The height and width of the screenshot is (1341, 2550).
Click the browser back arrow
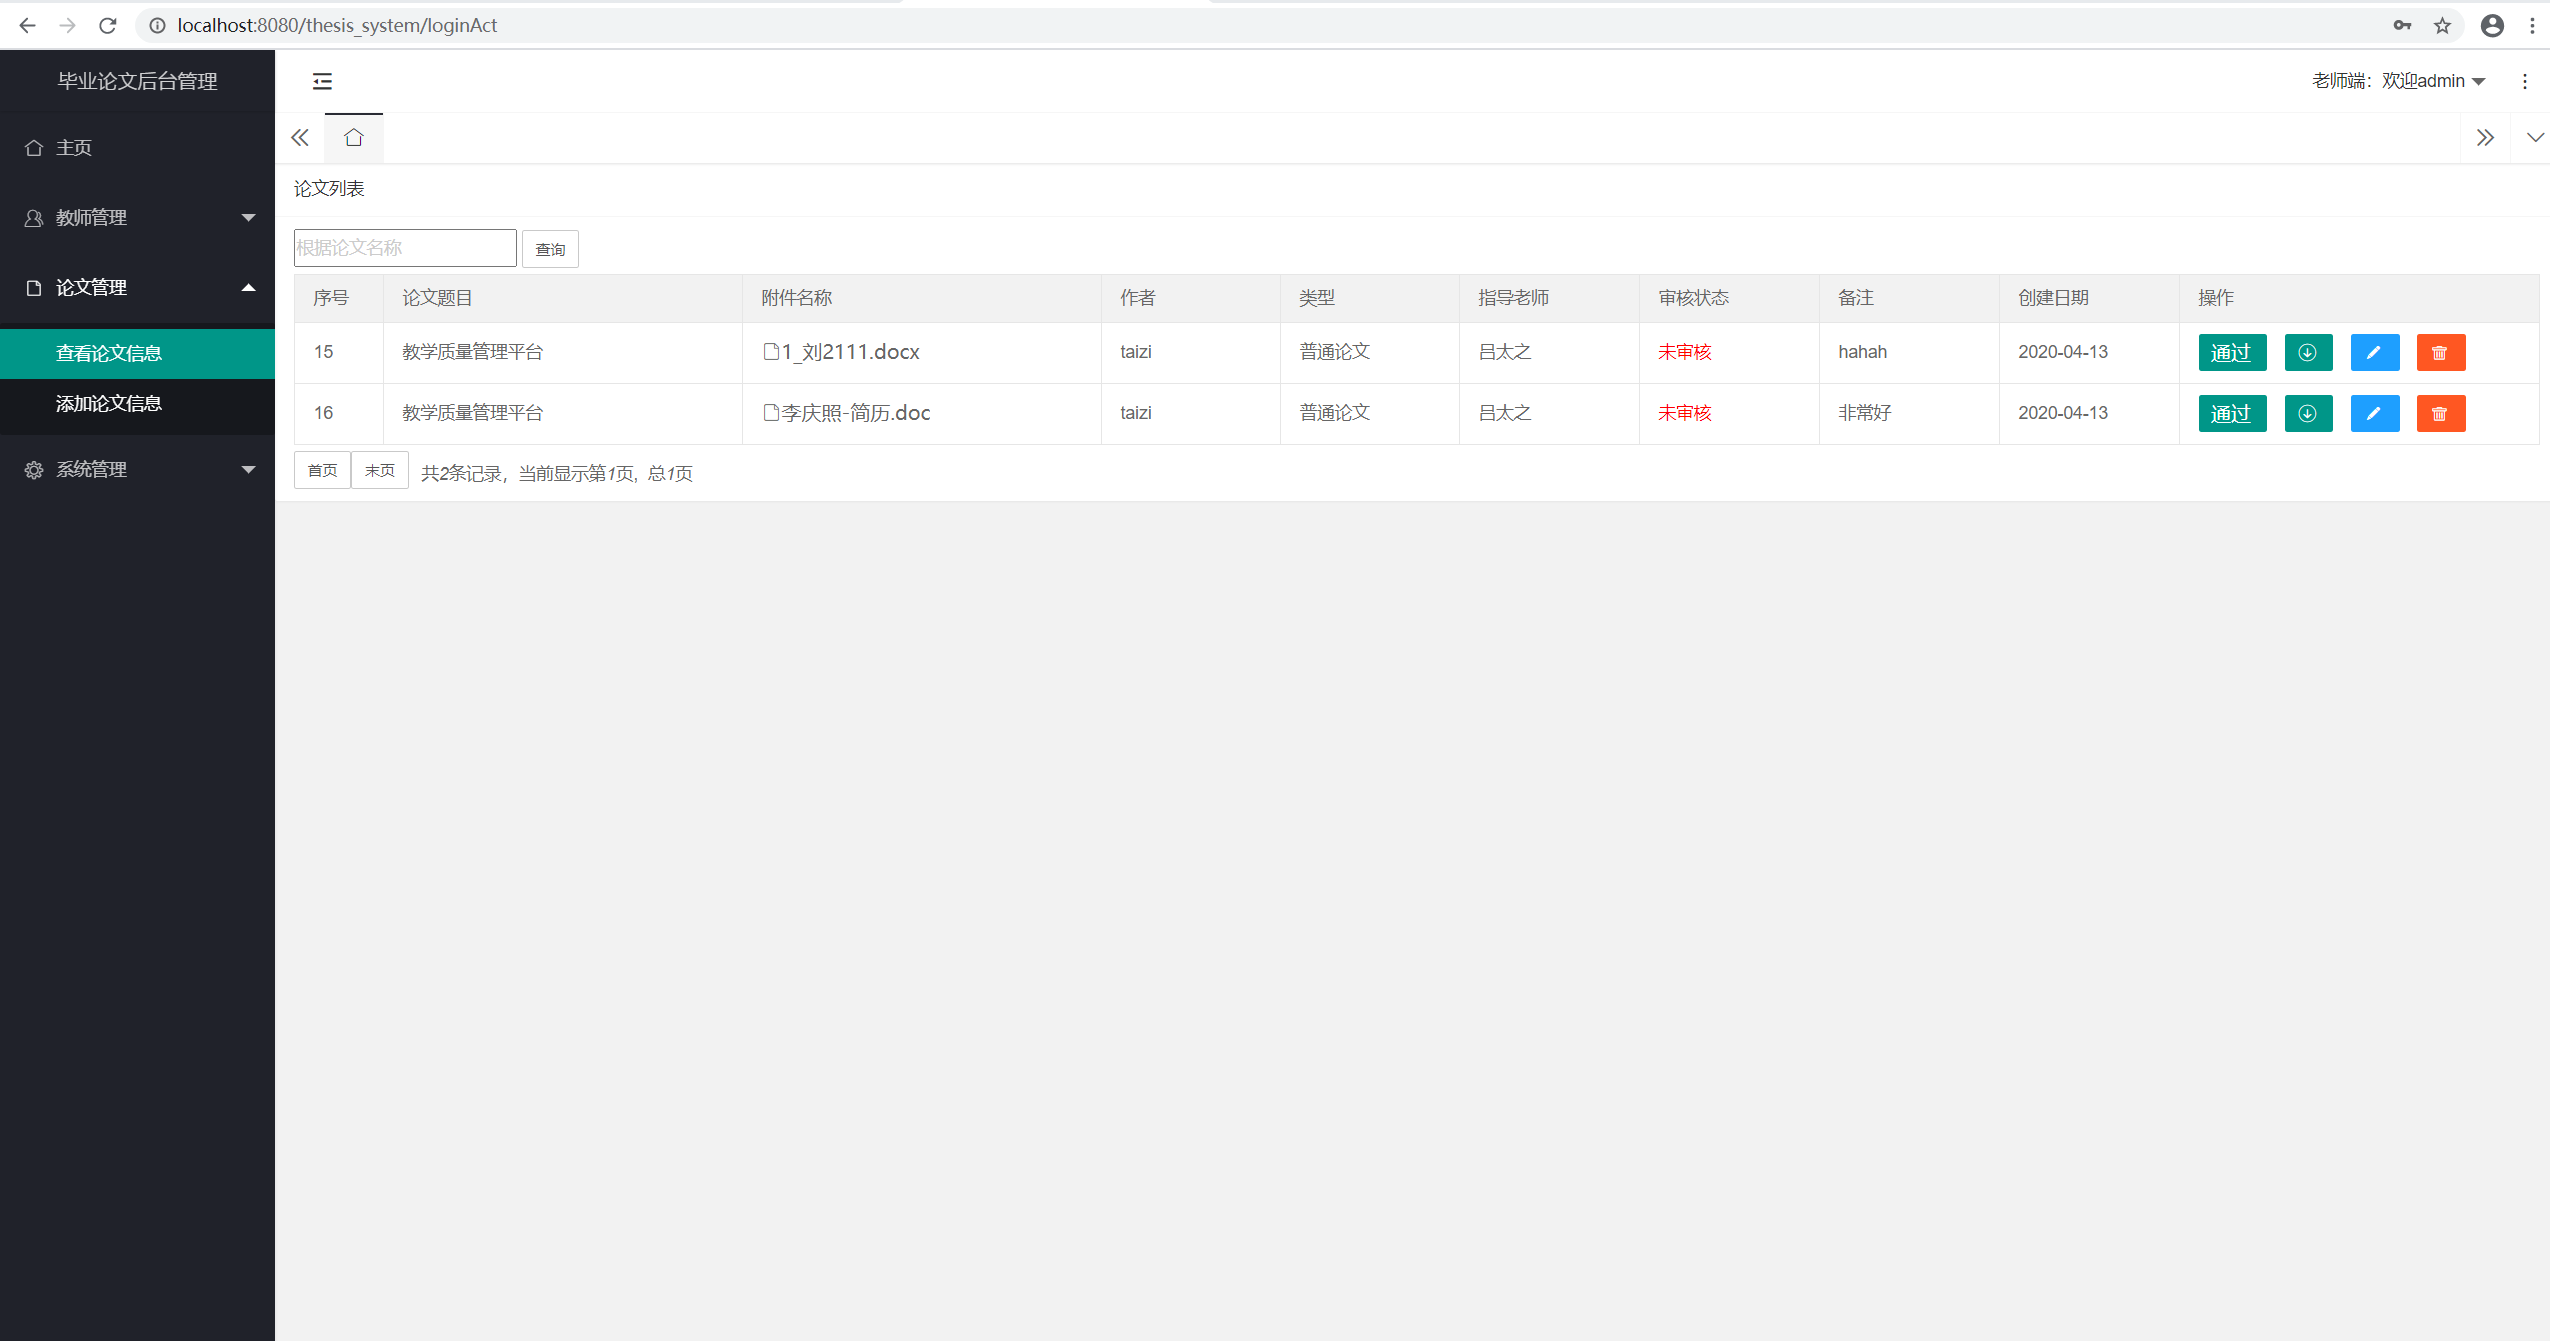click(x=27, y=25)
